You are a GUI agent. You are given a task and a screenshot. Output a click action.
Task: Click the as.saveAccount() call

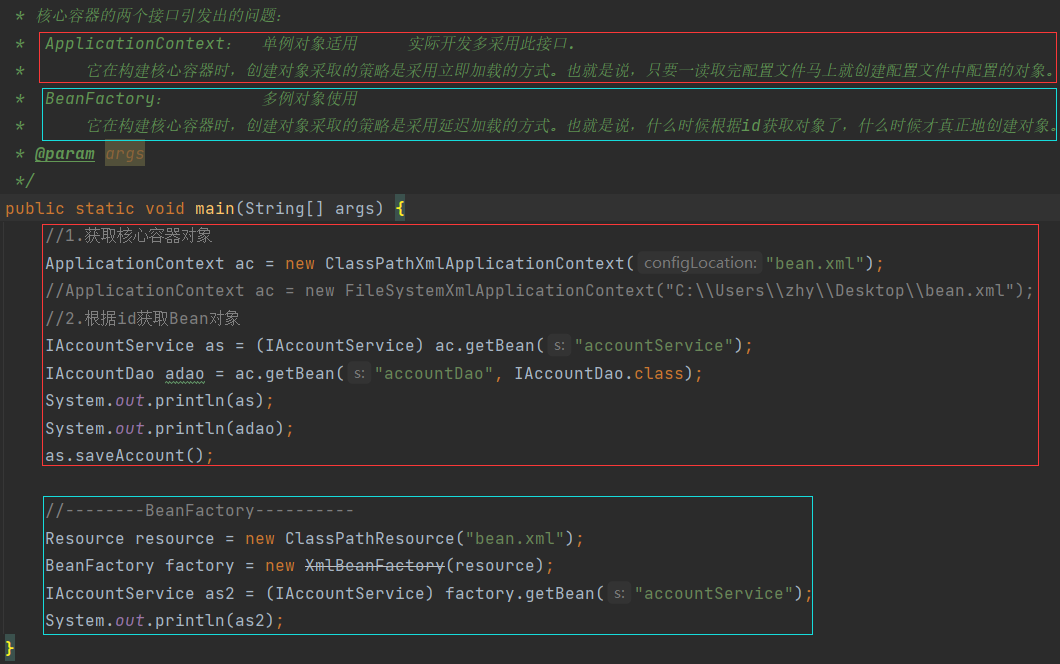coord(129,456)
